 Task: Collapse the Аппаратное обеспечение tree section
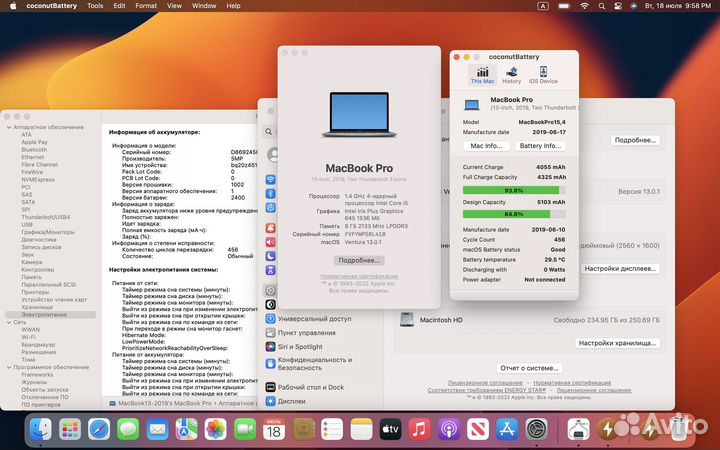(9, 127)
